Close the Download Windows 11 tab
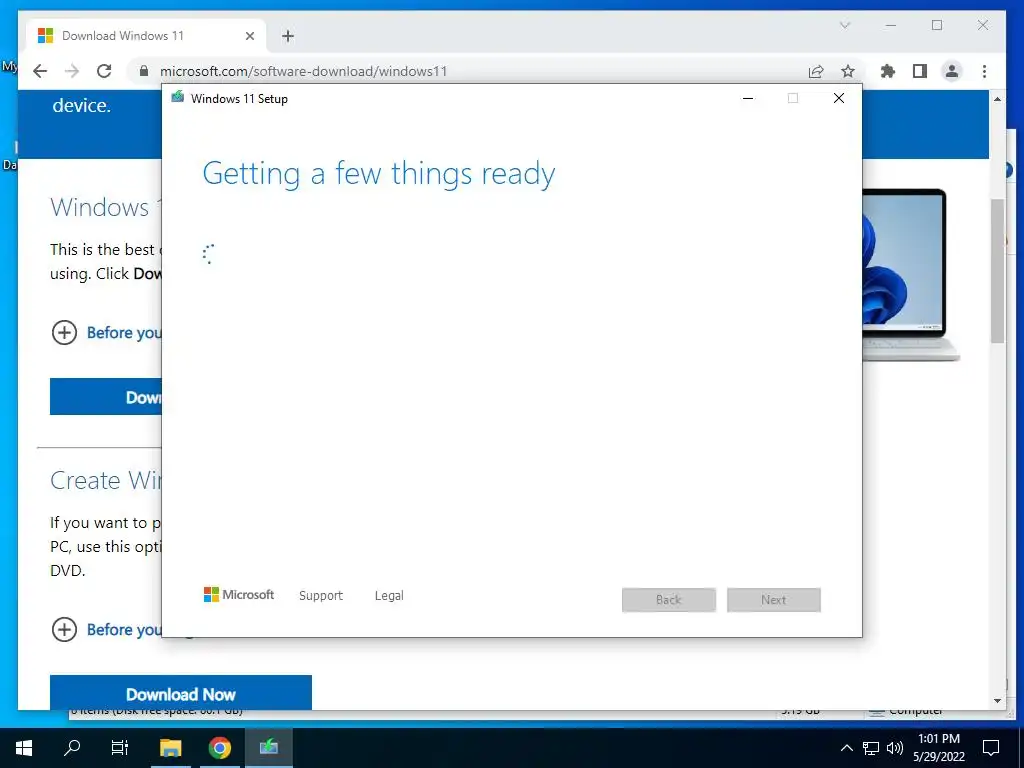The width and height of the screenshot is (1024, 768). click(x=249, y=36)
